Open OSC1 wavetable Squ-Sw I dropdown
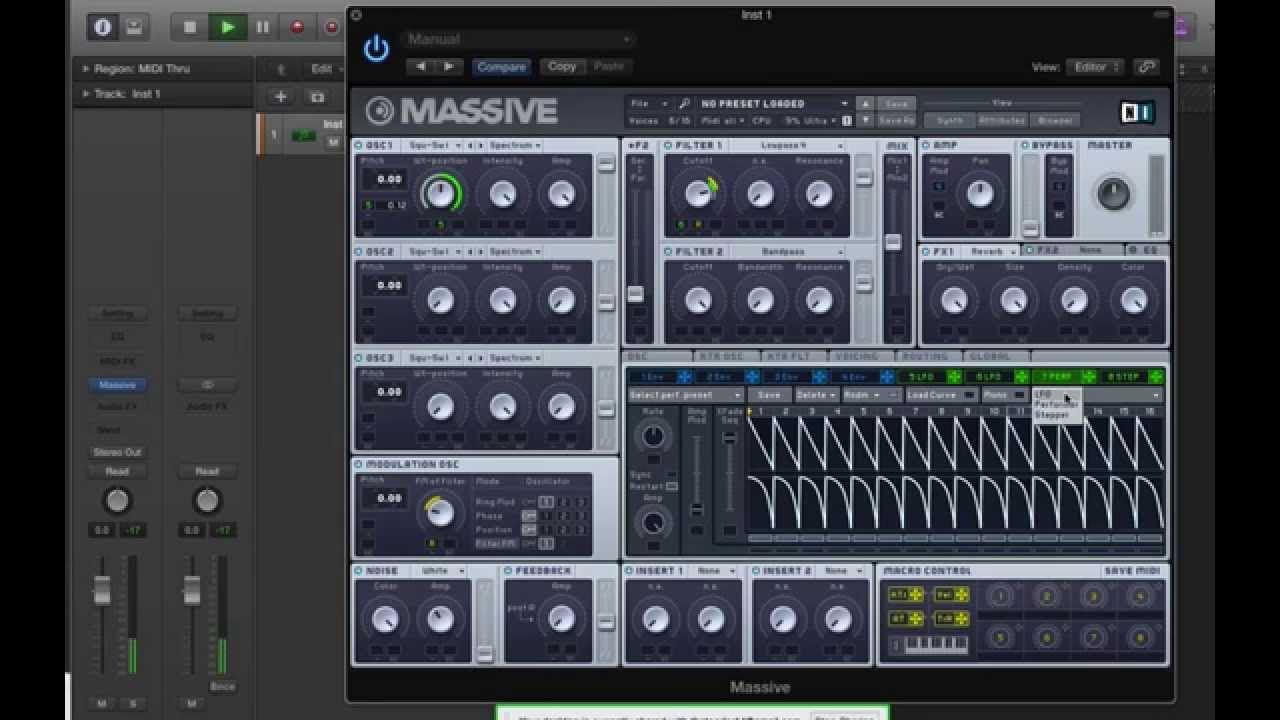Image resolution: width=1280 pixels, height=720 pixels. pyautogui.click(x=434, y=146)
